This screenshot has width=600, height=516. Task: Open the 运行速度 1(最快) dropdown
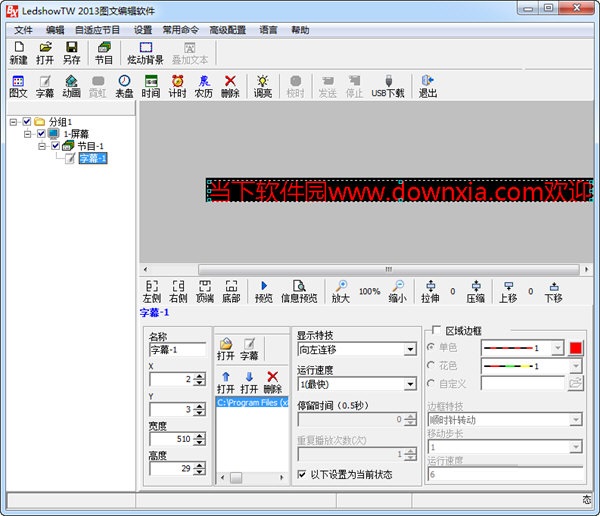410,384
